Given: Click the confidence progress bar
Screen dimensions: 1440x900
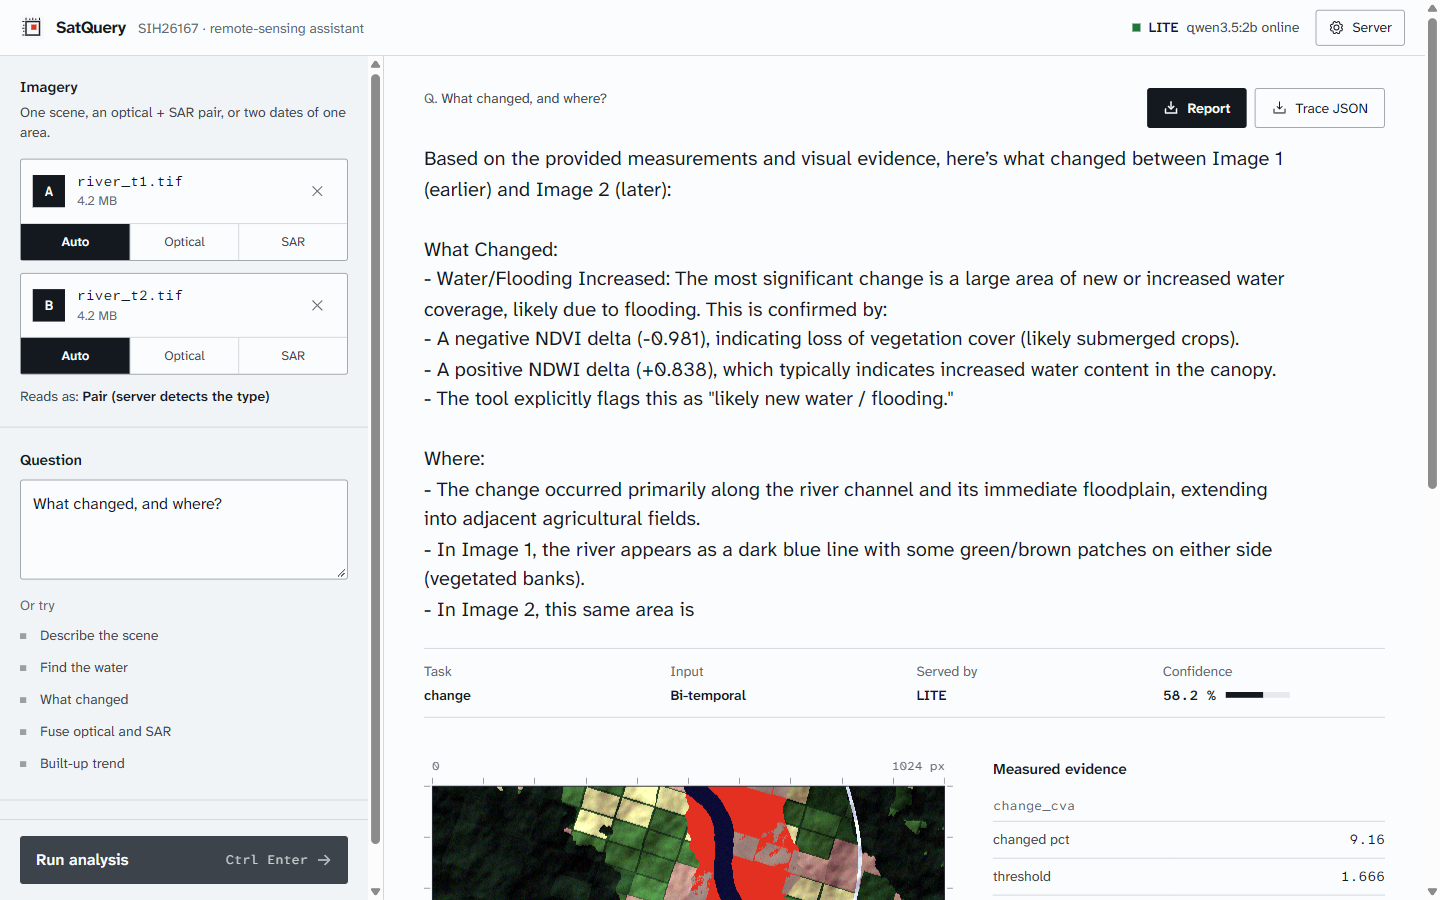Looking at the screenshot, I should (1257, 695).
